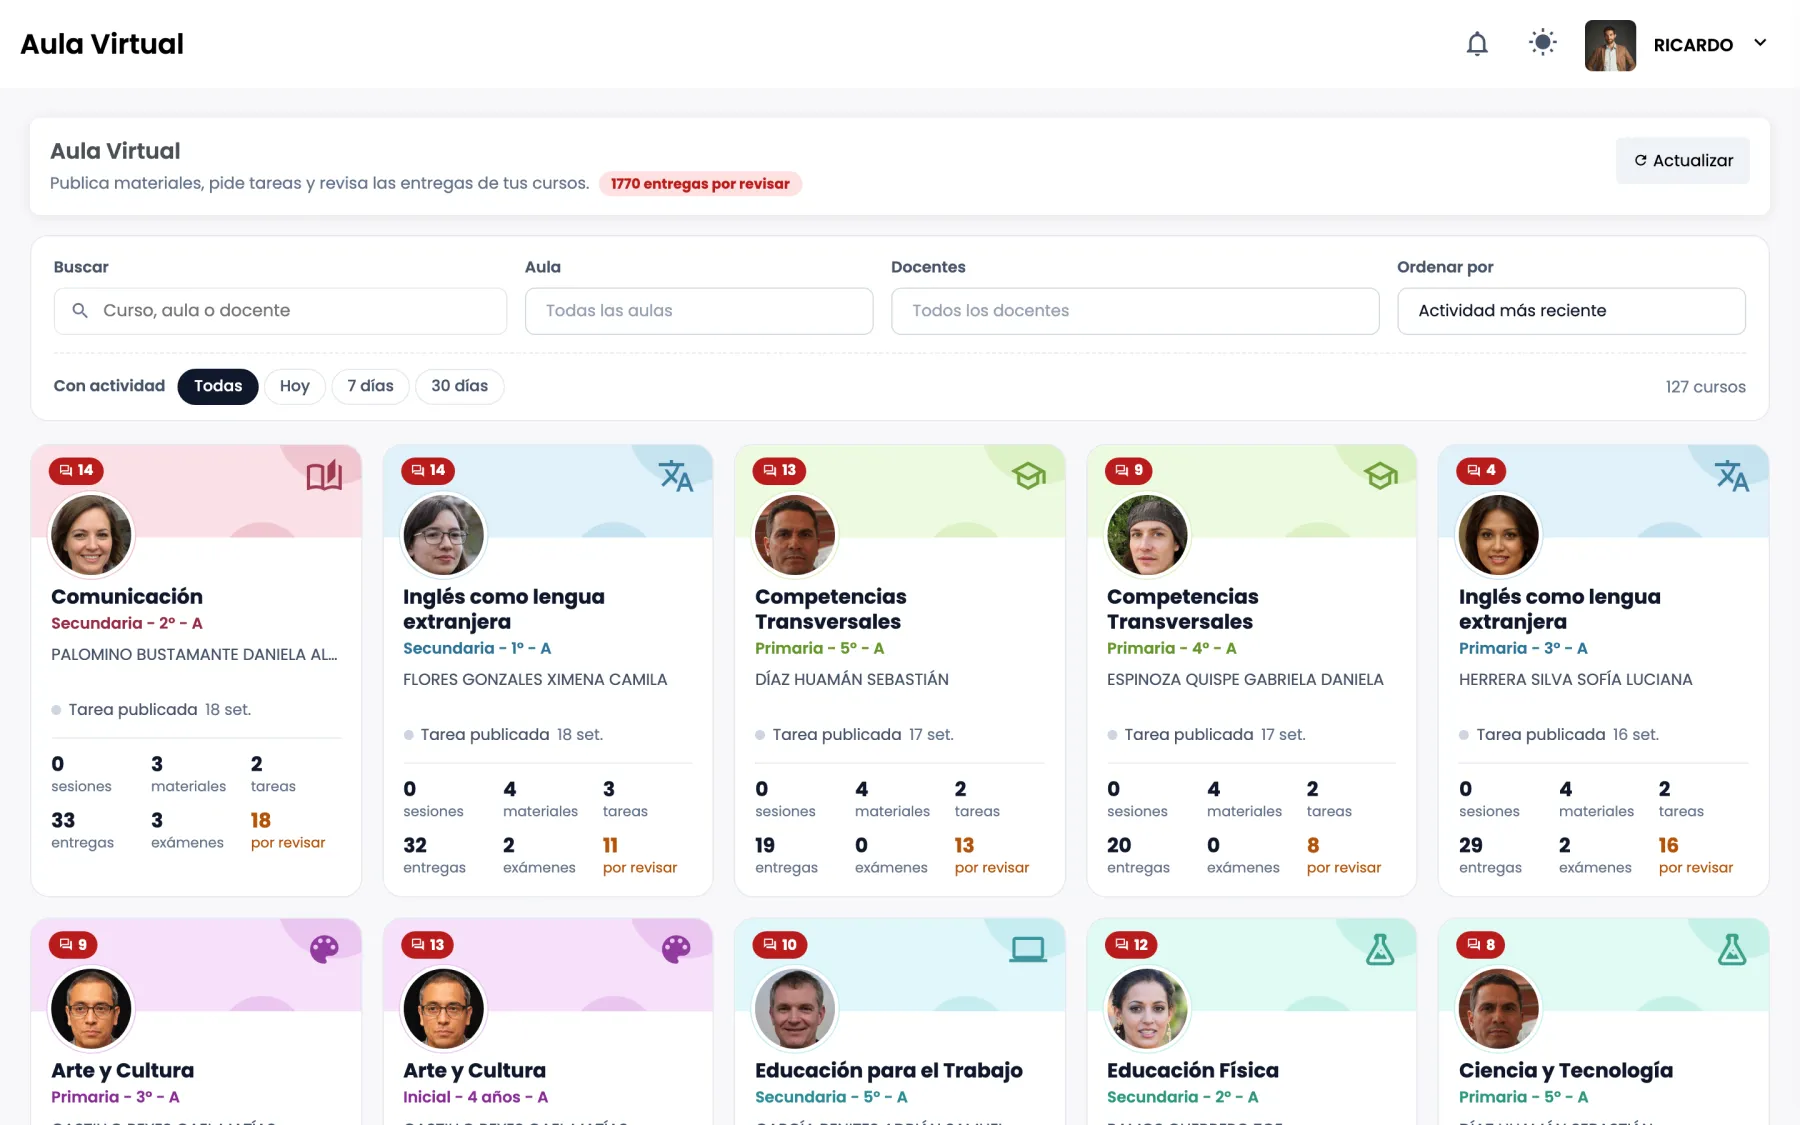1800x1125 pixels.
Task: Focus the Curso, aula o docente search field
Action: 280,311
